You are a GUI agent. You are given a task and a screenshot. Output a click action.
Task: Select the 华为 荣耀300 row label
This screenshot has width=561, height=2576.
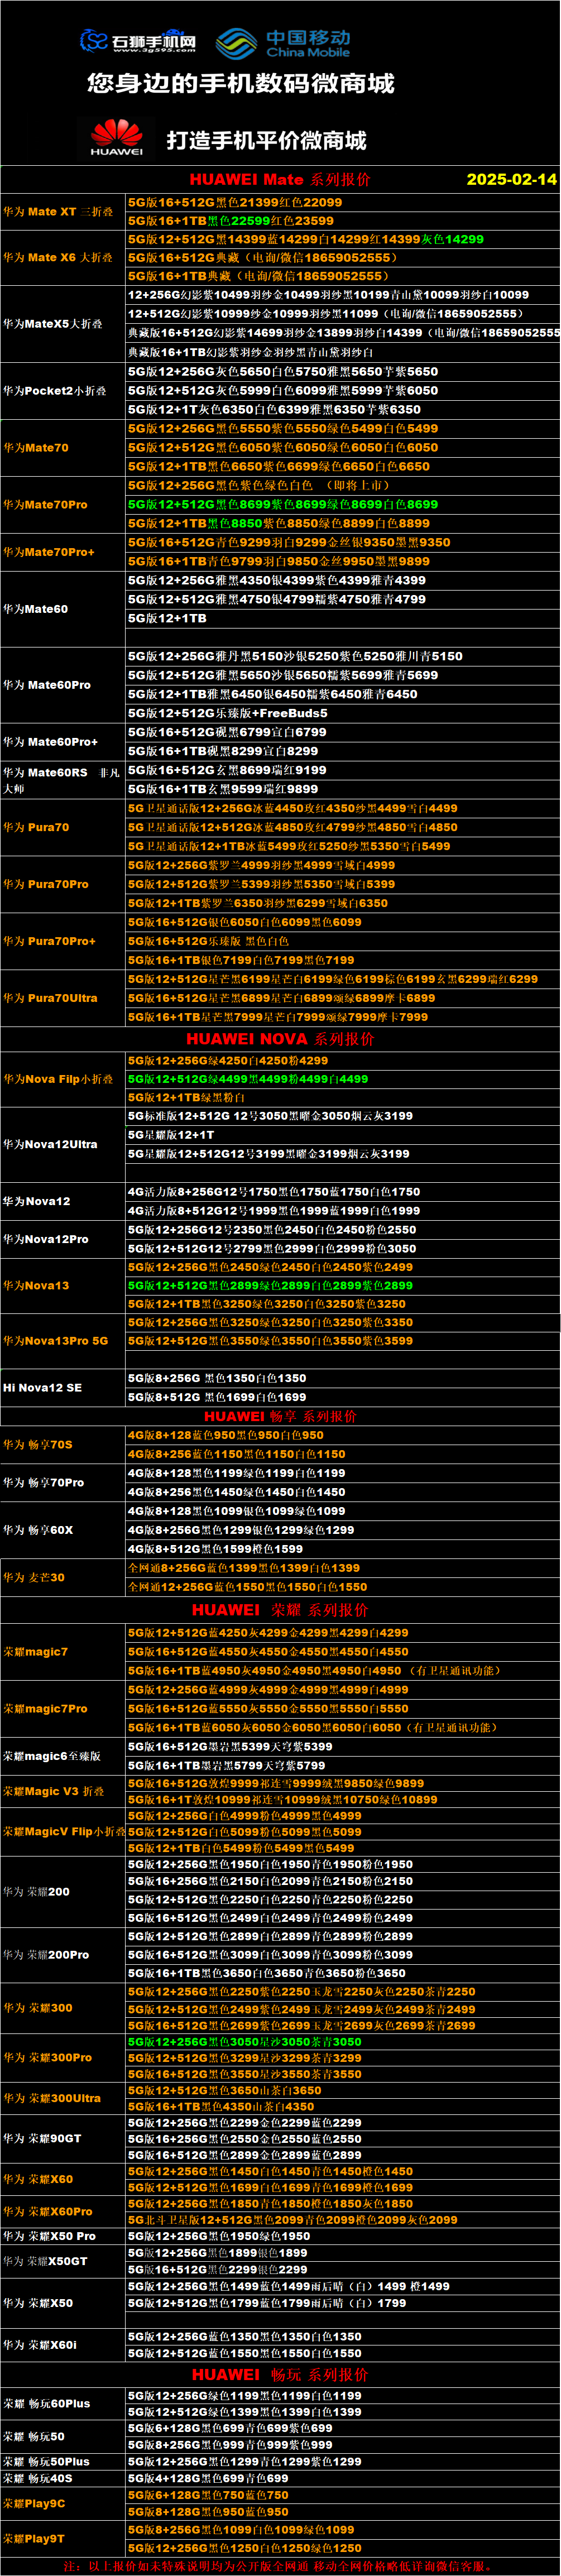(37, 2008)
